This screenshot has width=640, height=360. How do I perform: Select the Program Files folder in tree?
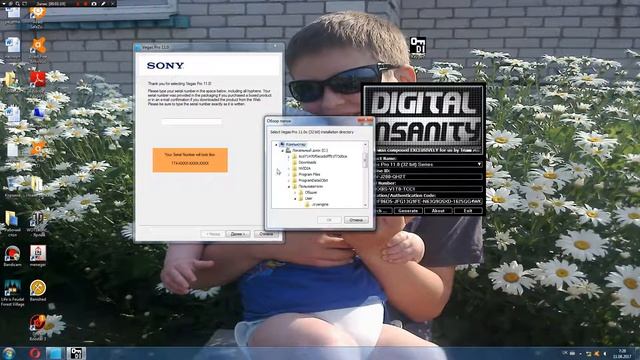pyautogui.click(x=309, y=174)
